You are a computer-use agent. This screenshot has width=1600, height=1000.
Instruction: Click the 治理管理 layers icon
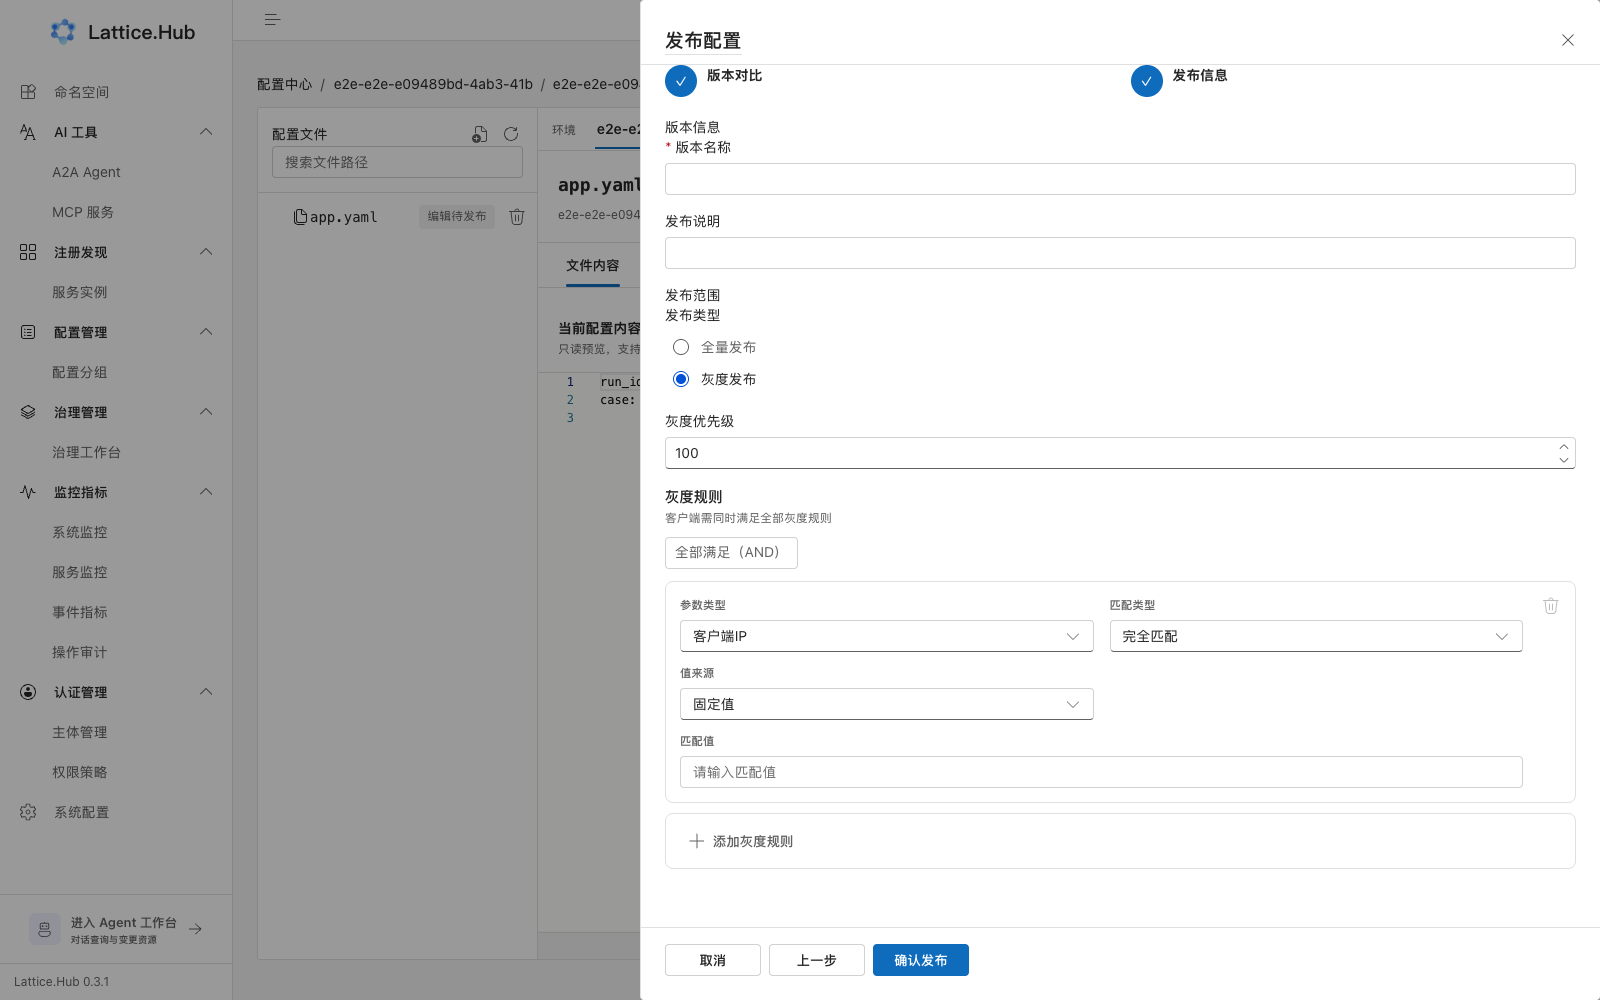click(x=28, y=412)
